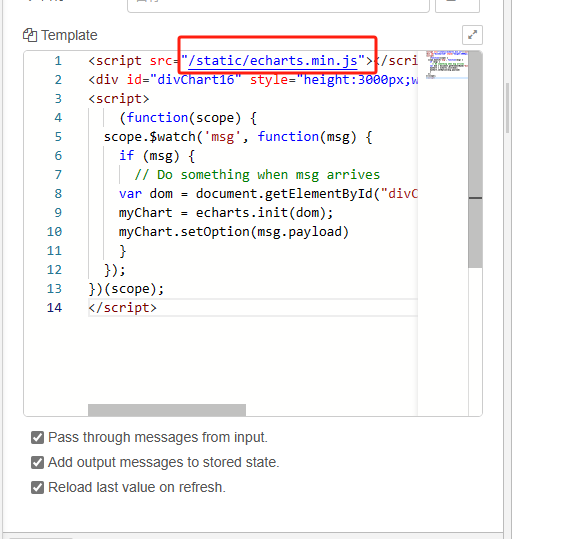Open the /static/echarts.min.js link
Screen dimensions: 562x539
click(x=272, y=61)
